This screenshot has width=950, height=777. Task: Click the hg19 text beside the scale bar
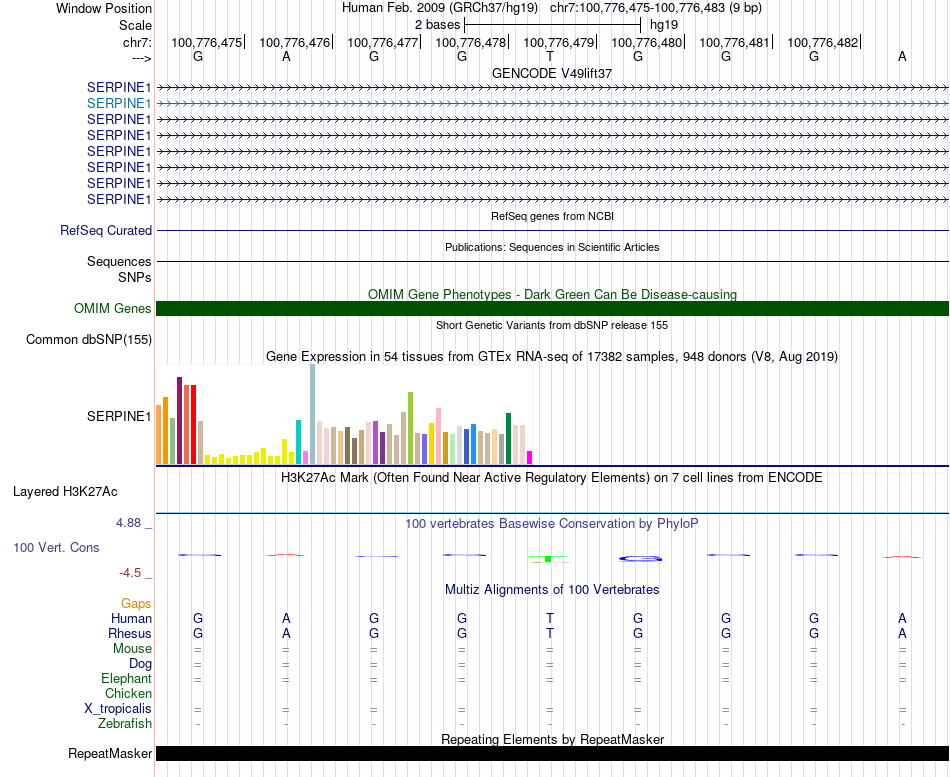click(x=664, y=25)
